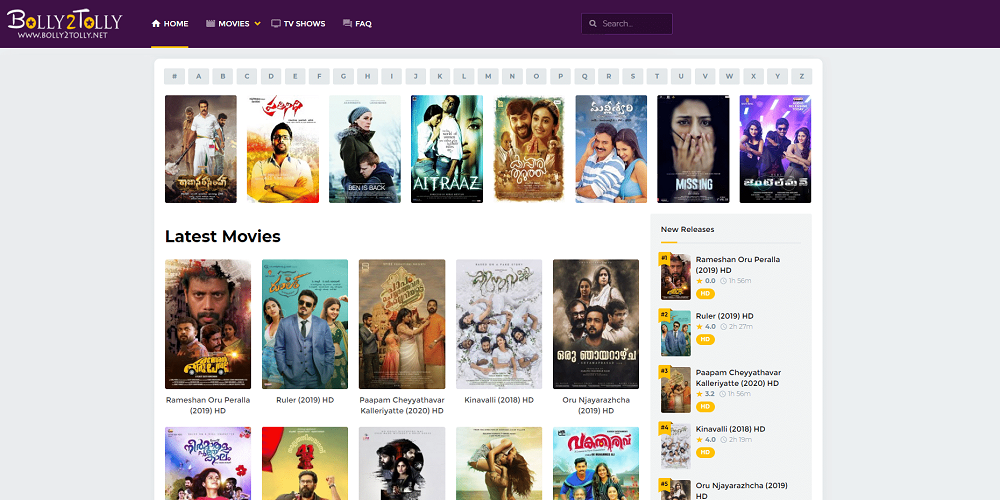Open the TV Shows menu item
The image size is (1000, 500).
(x=298, y=24)
